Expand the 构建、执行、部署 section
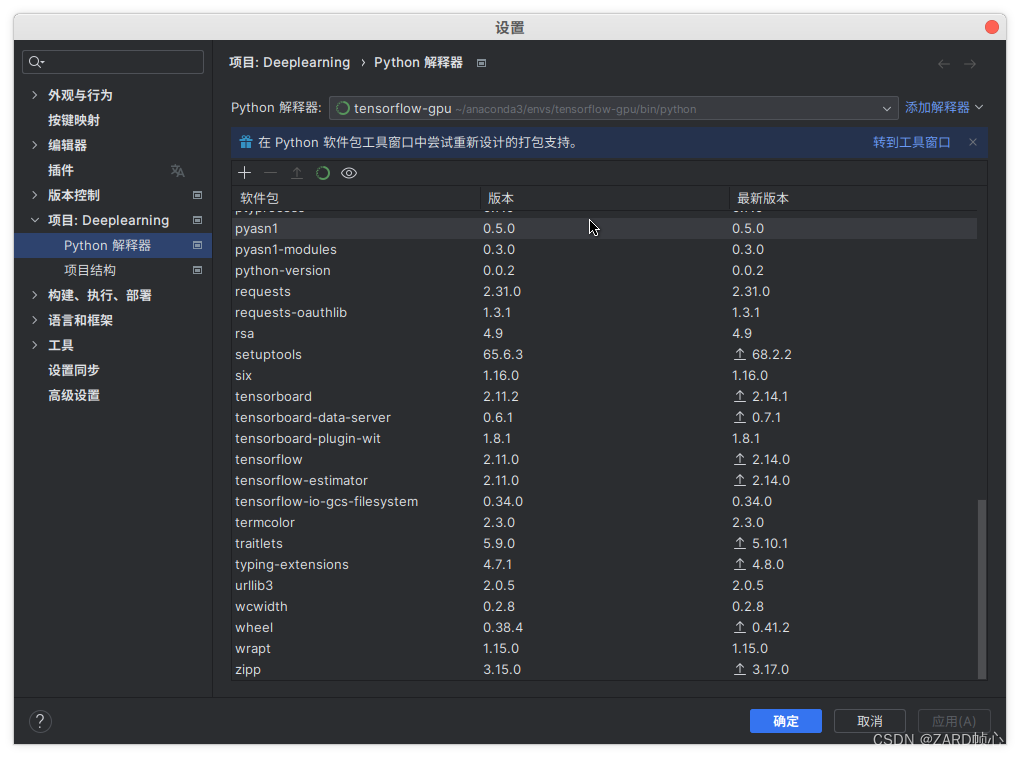The width and height of the screenshot is (1020, 758). point(34,295)
